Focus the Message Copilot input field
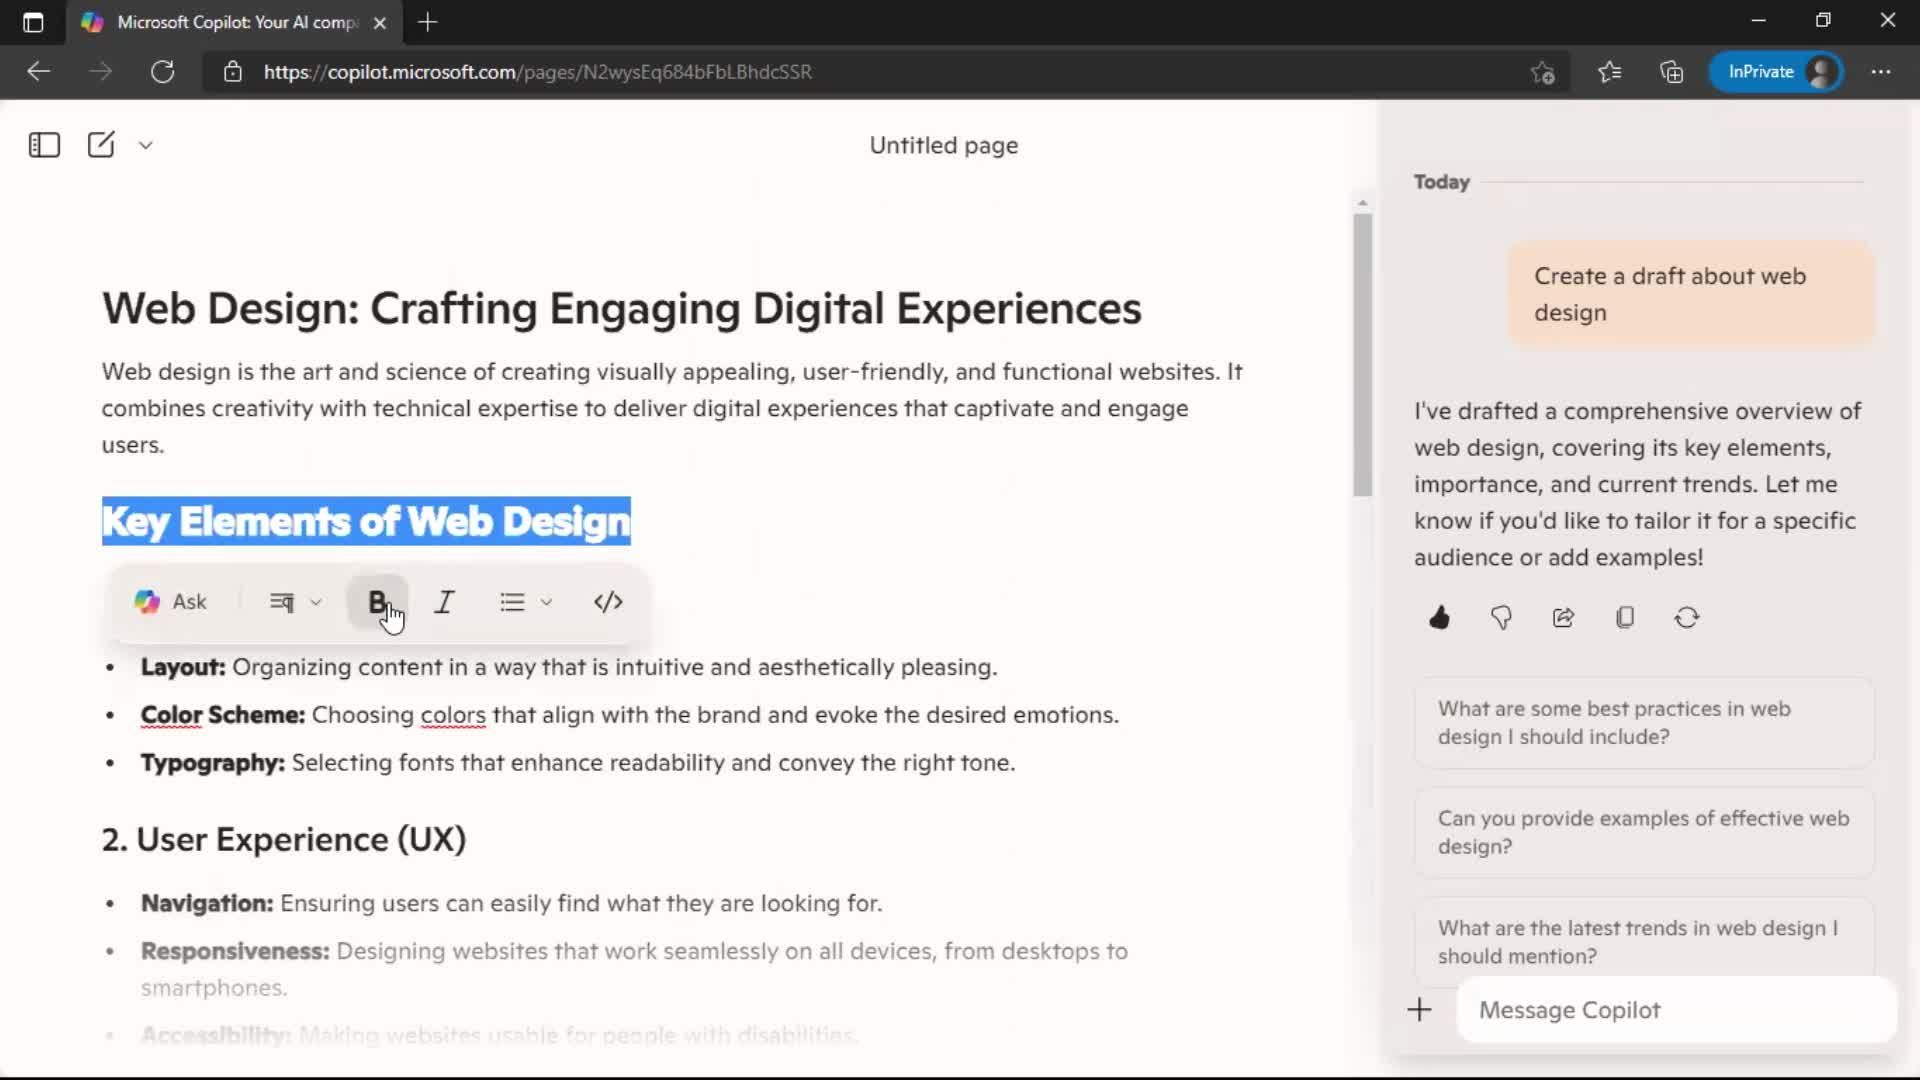This screenshot has height=1080, width=1920. tap(1676, 1010)
